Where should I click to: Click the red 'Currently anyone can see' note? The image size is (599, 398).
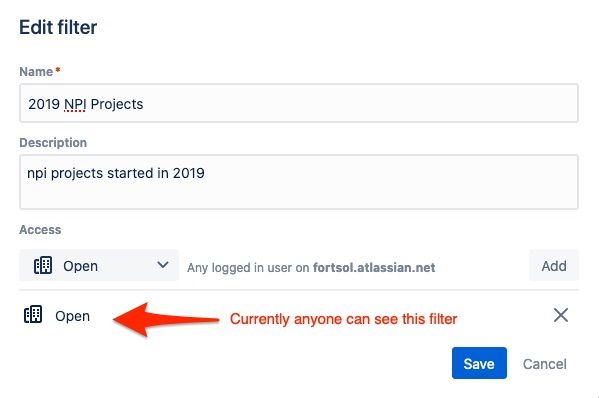(x=343, y=319)
